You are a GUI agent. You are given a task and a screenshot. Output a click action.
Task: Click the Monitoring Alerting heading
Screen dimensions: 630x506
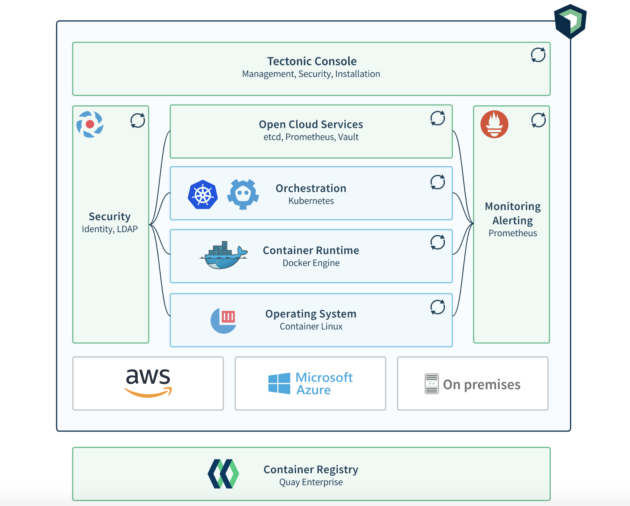coord(513,213)
